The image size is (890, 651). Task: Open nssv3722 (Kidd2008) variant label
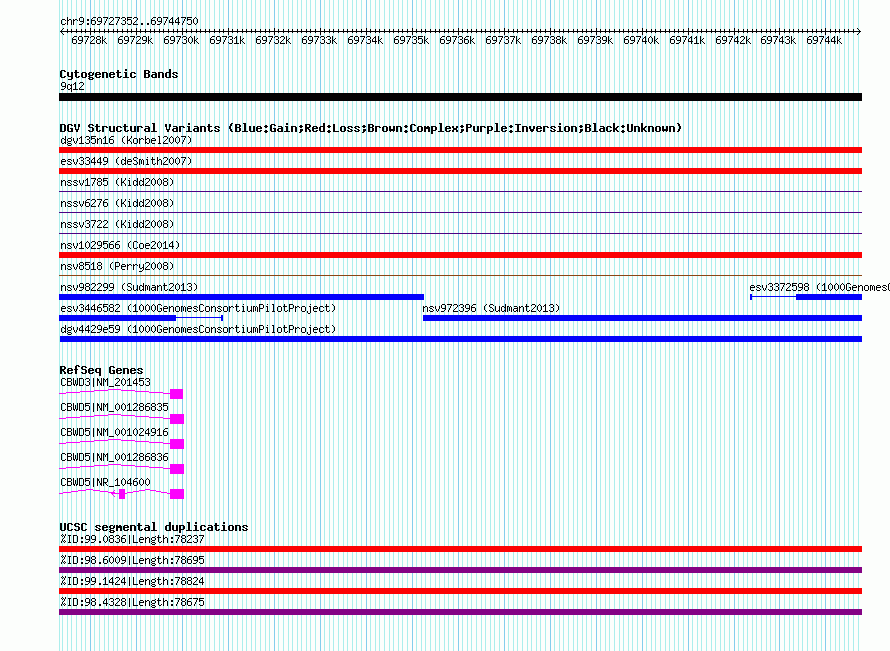pyautogui.click(x=117, y=224)
